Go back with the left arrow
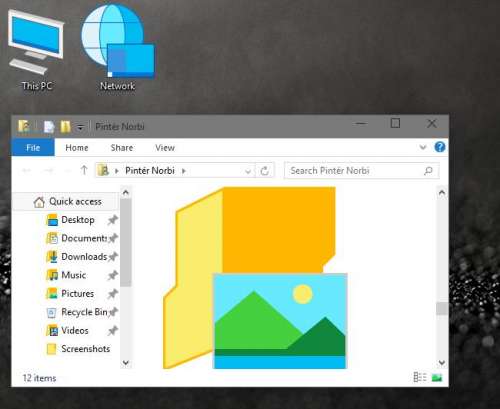500x409 pixels. click(26, 171)
